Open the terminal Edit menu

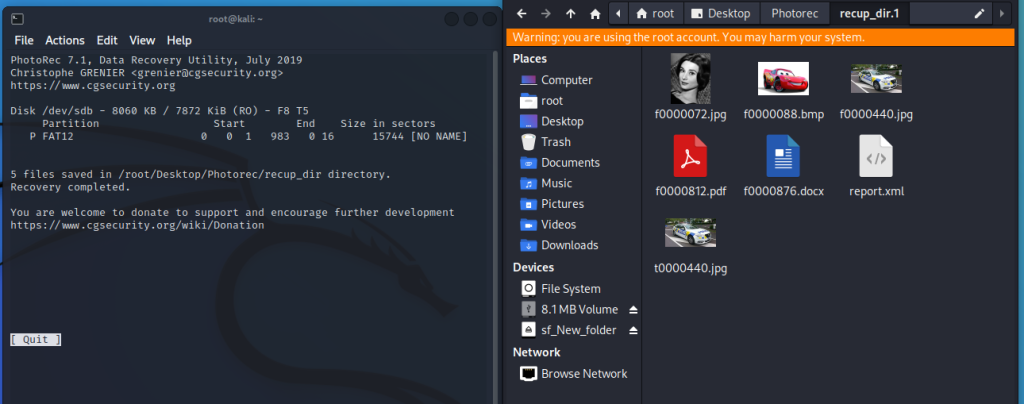[x=107, y=40]
